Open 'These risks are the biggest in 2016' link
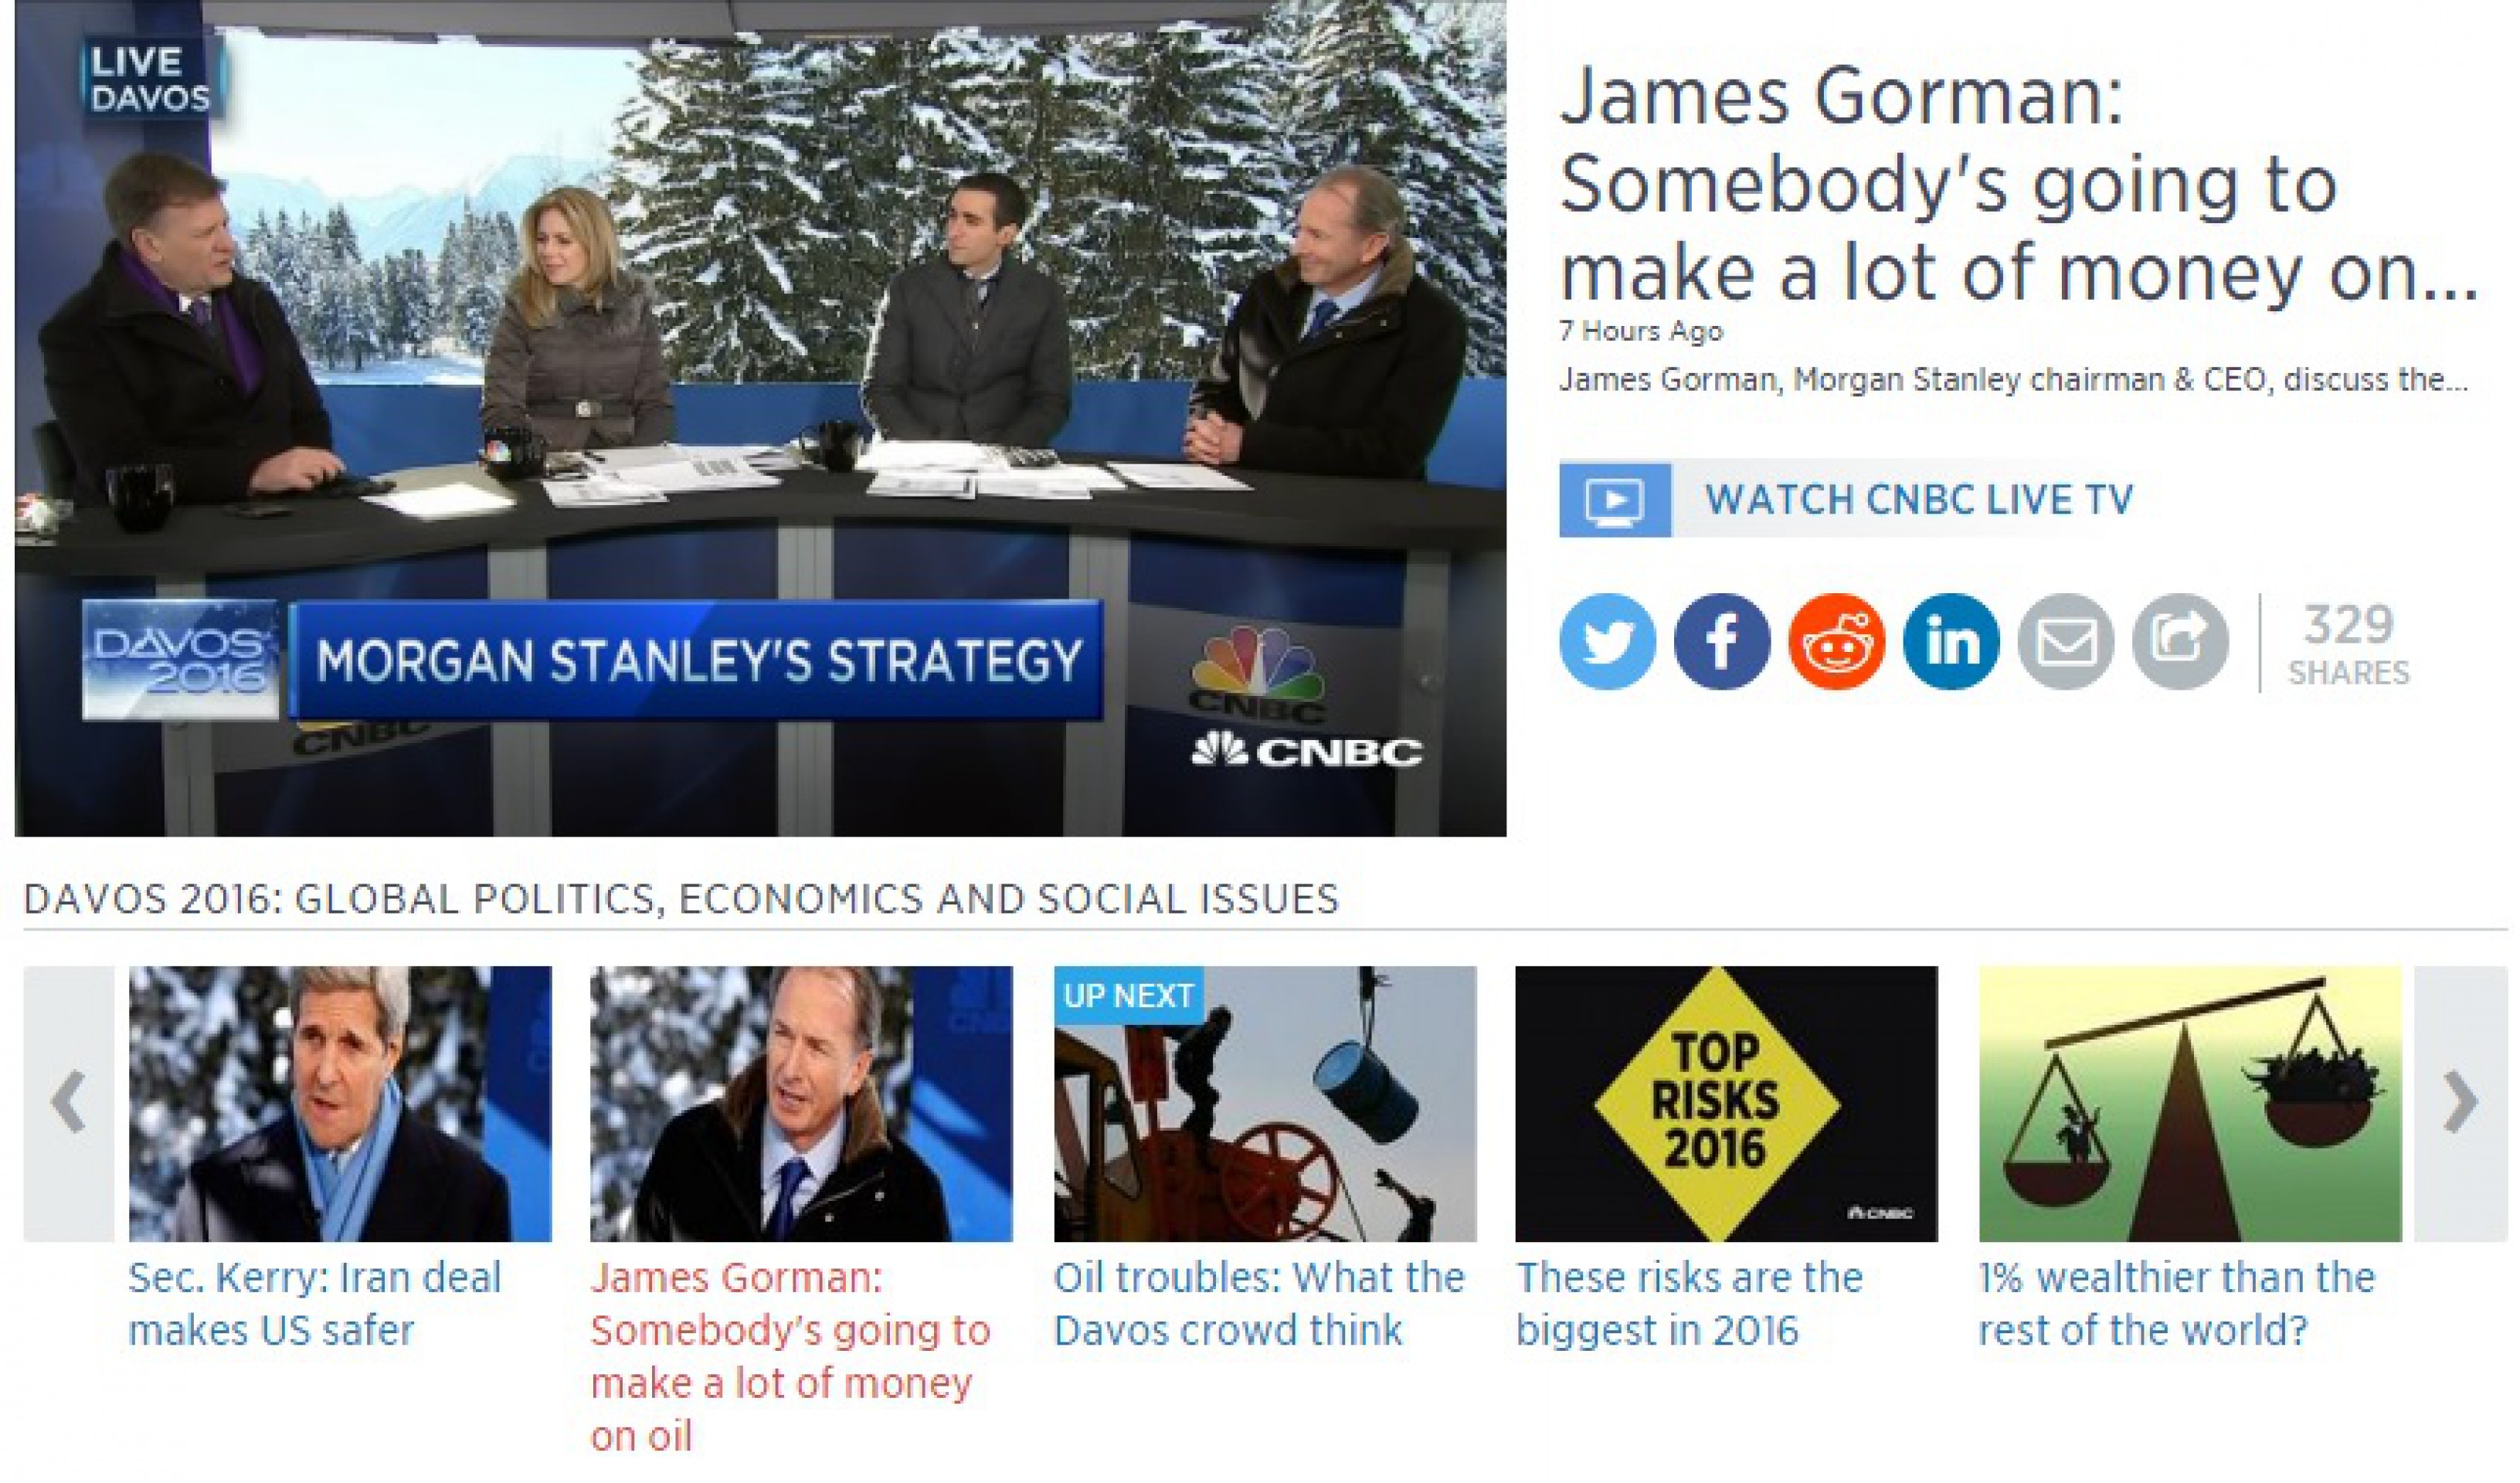Viewport: 2520px width, 1483px height. click(1689, 1304)
